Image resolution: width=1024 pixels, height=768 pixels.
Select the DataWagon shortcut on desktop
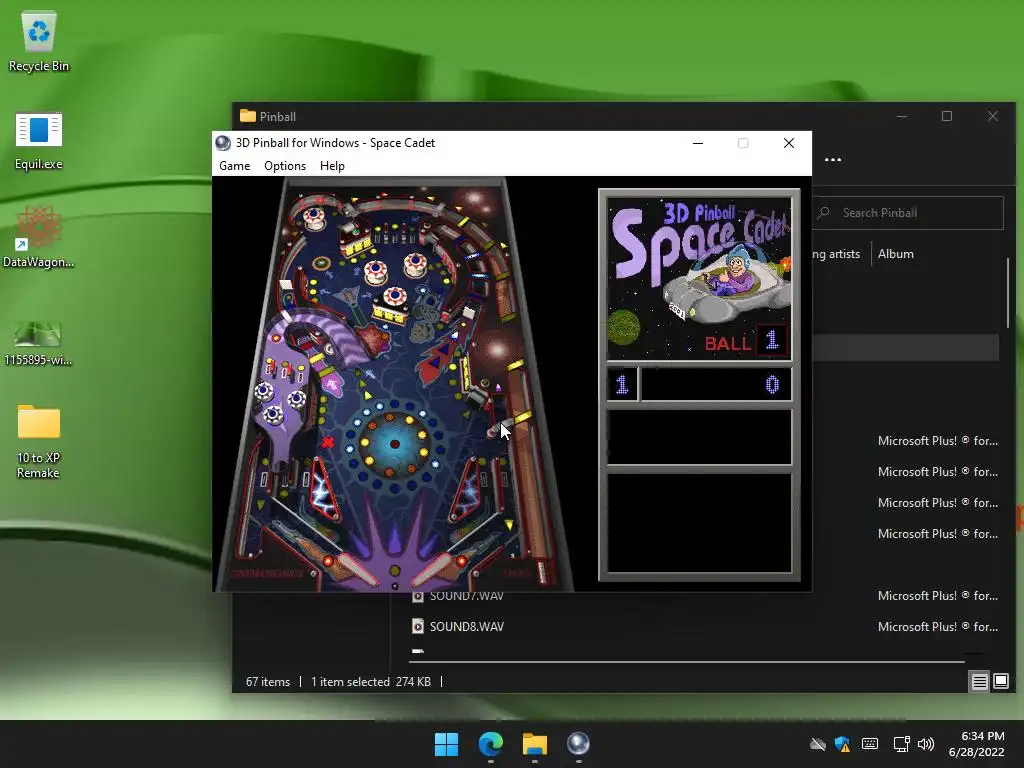coord(39,238)
